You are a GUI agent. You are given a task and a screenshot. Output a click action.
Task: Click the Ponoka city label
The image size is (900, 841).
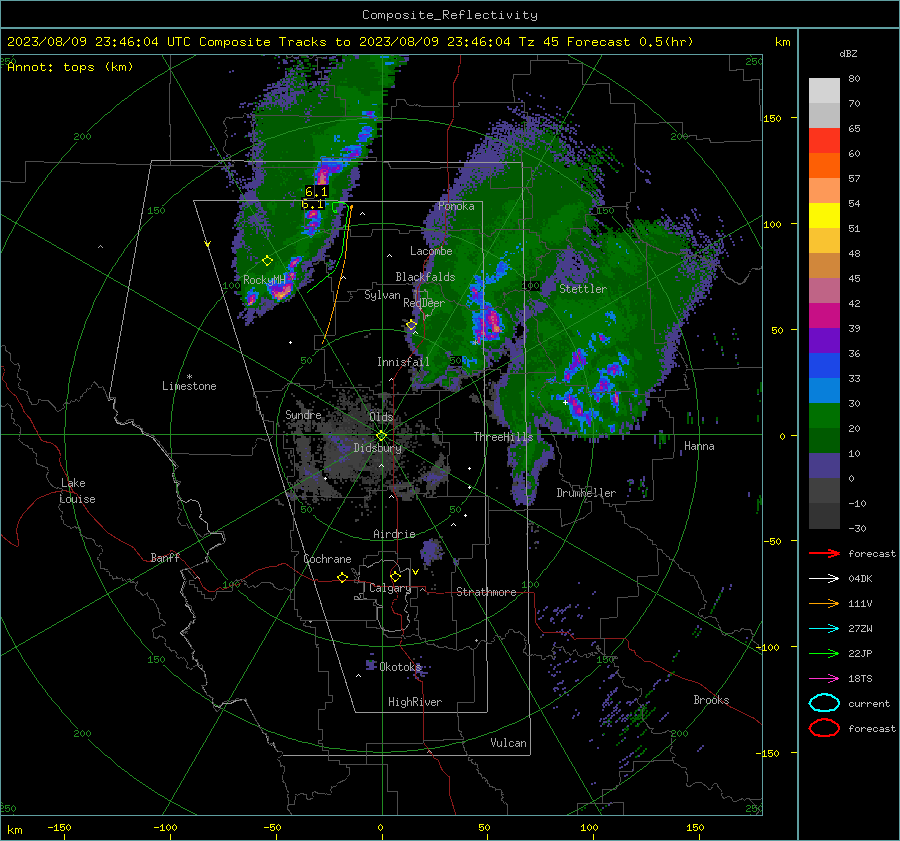pyautogui.click(x=456, y=206)
